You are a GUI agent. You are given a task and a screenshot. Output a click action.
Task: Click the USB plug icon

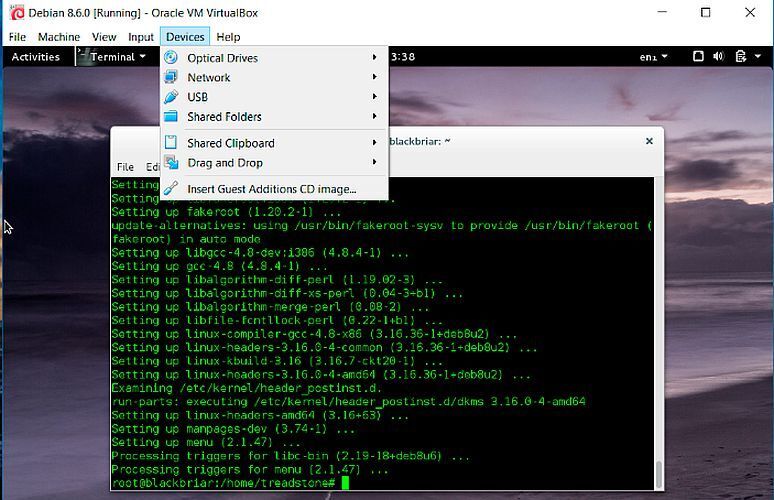click(170, 97)
